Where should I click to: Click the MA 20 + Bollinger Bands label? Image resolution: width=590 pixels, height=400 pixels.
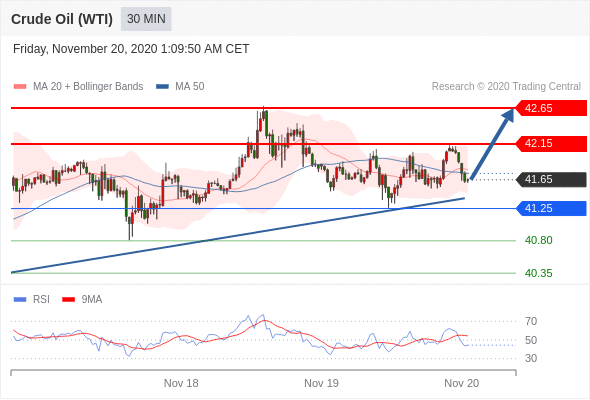pyautogui.click(x=88, y=87)
